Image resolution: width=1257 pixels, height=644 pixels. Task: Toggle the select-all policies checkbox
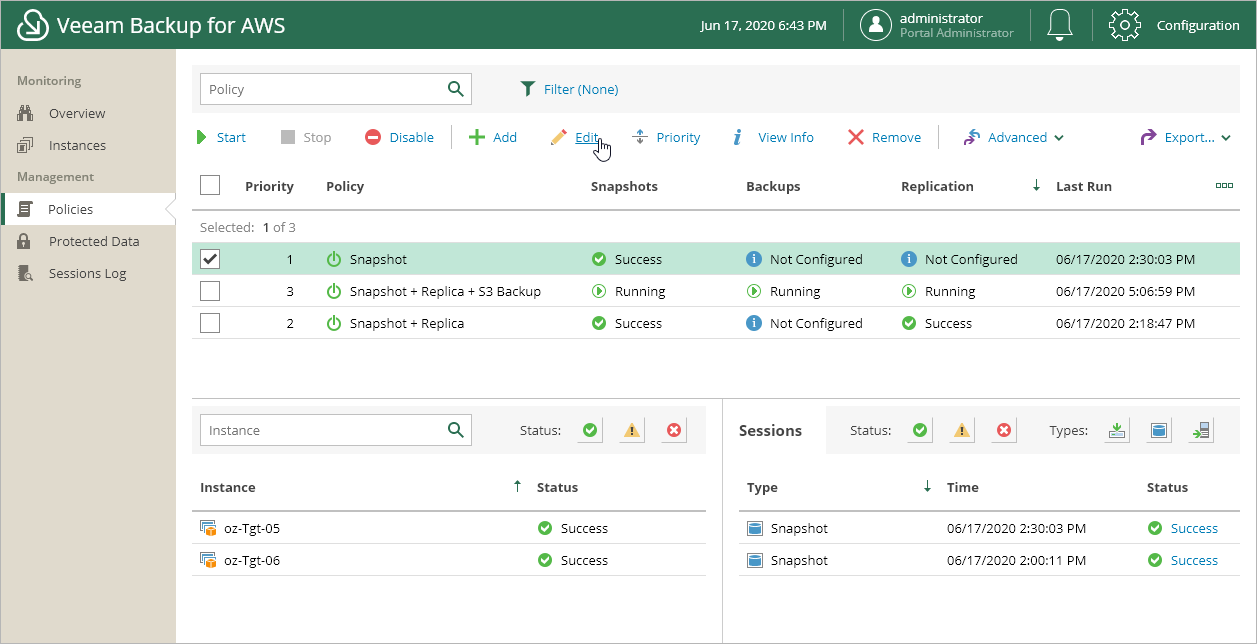(x=210, y=185)
